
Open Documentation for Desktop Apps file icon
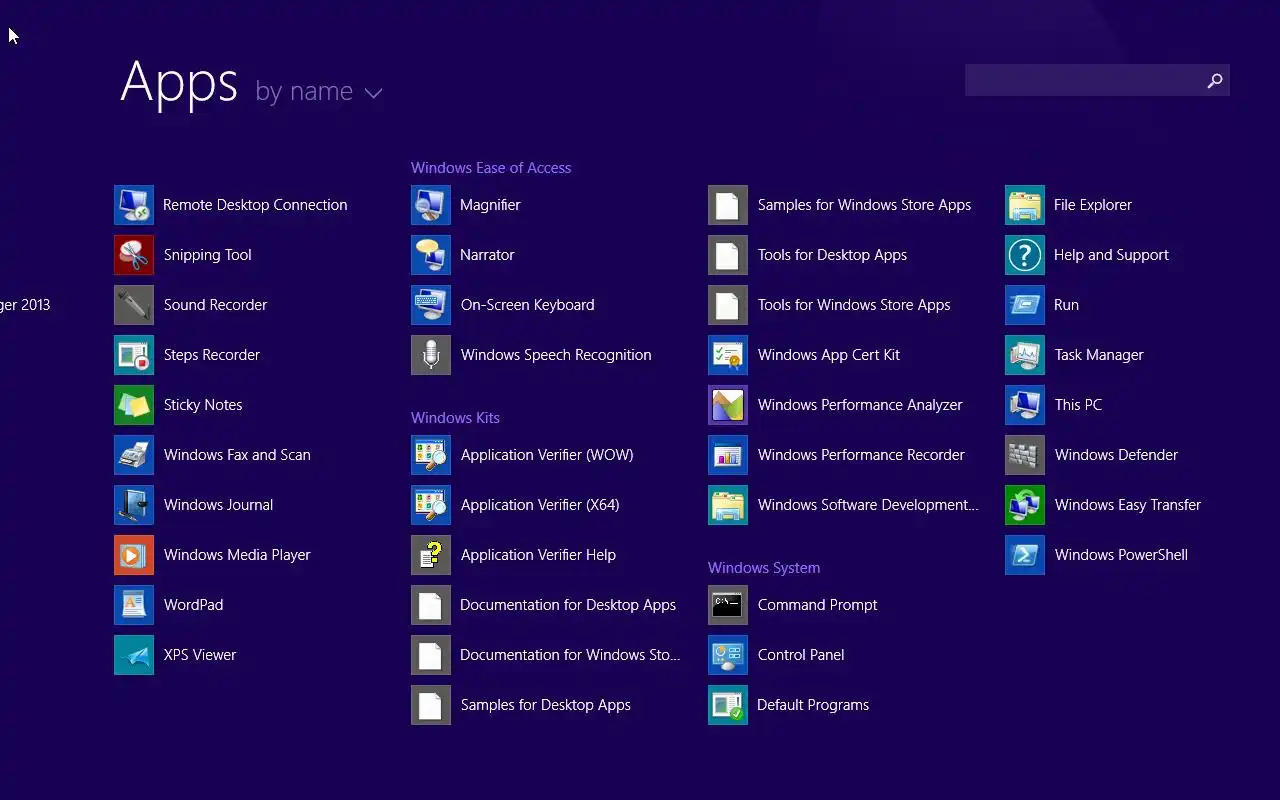point(431,605)
